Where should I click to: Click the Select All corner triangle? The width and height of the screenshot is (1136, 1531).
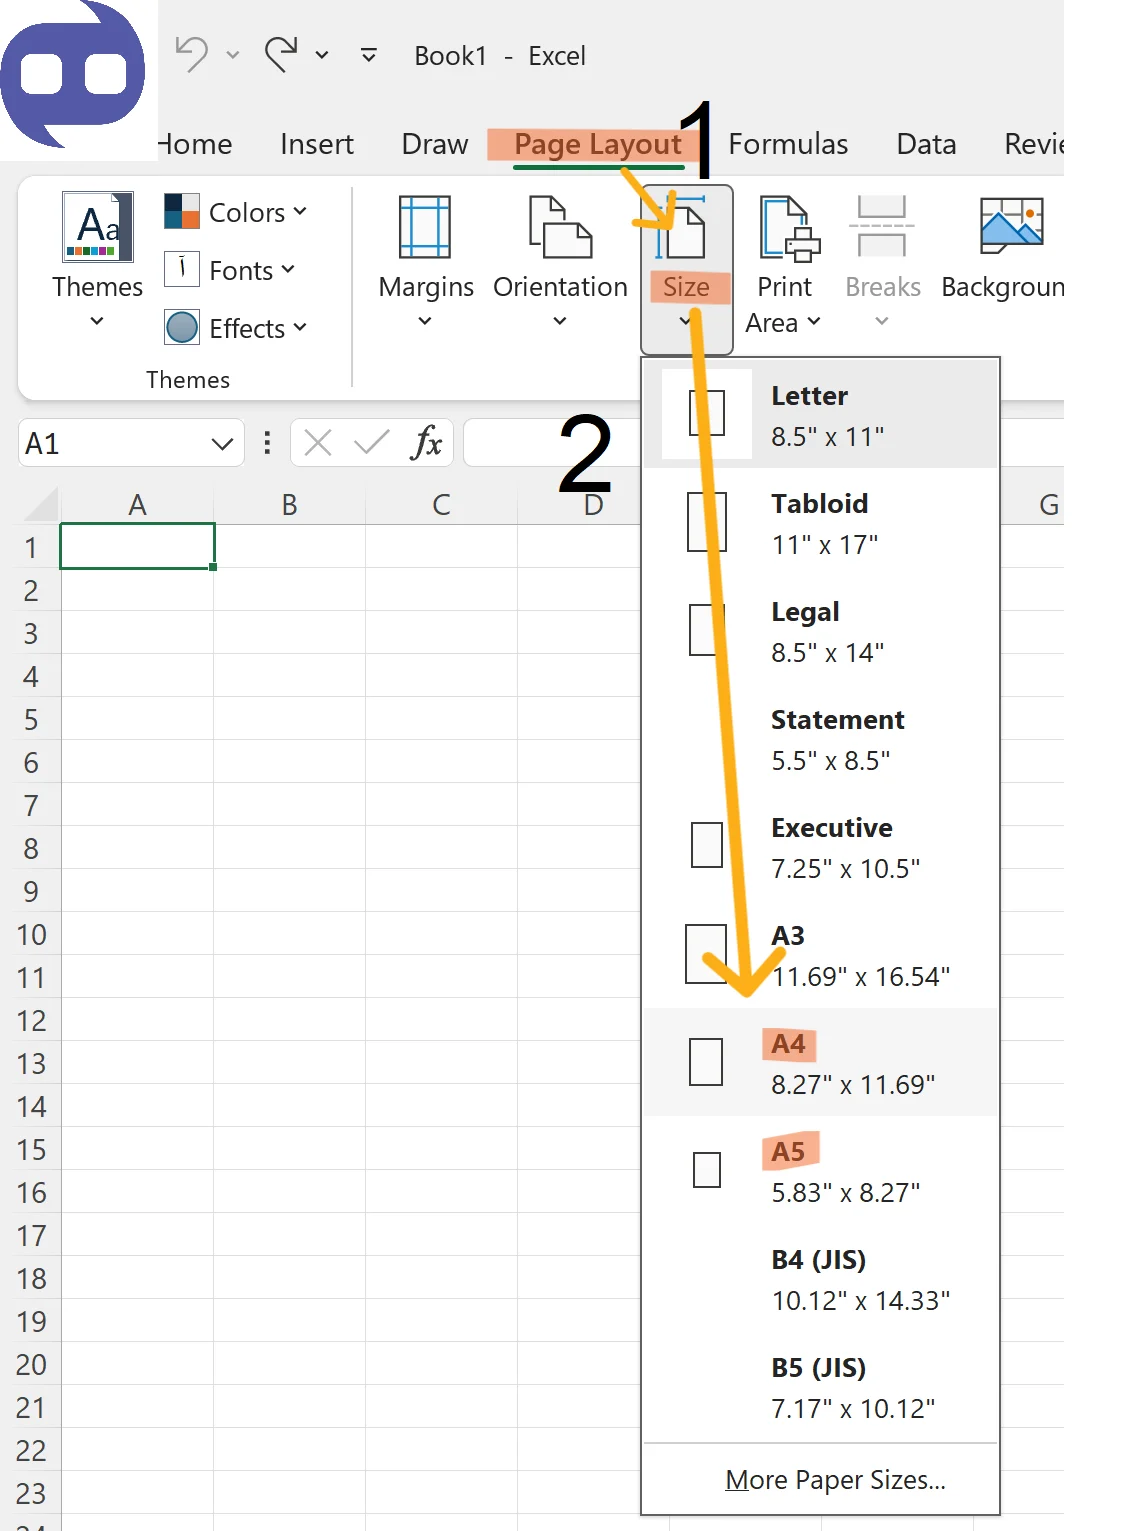pos(42,505)
